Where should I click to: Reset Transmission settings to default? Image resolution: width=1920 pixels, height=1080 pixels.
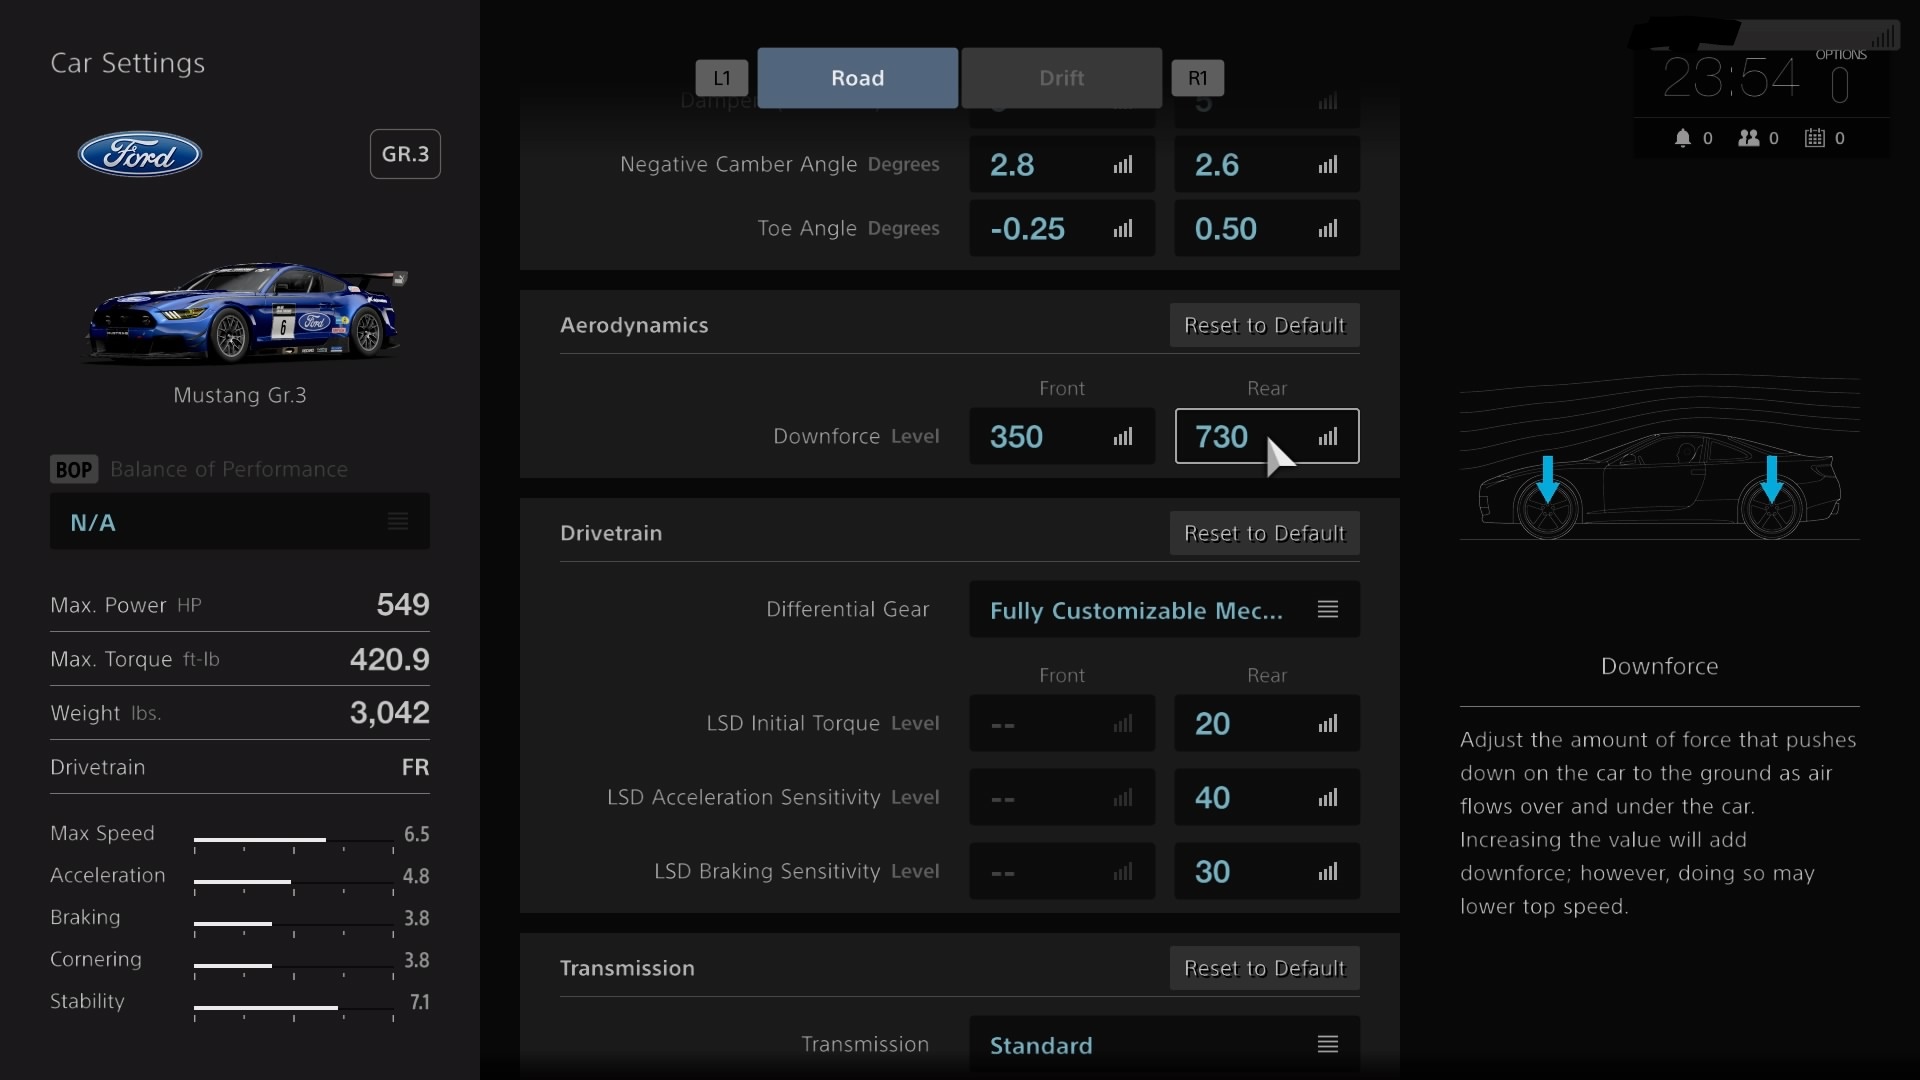tap(1264, 968)
